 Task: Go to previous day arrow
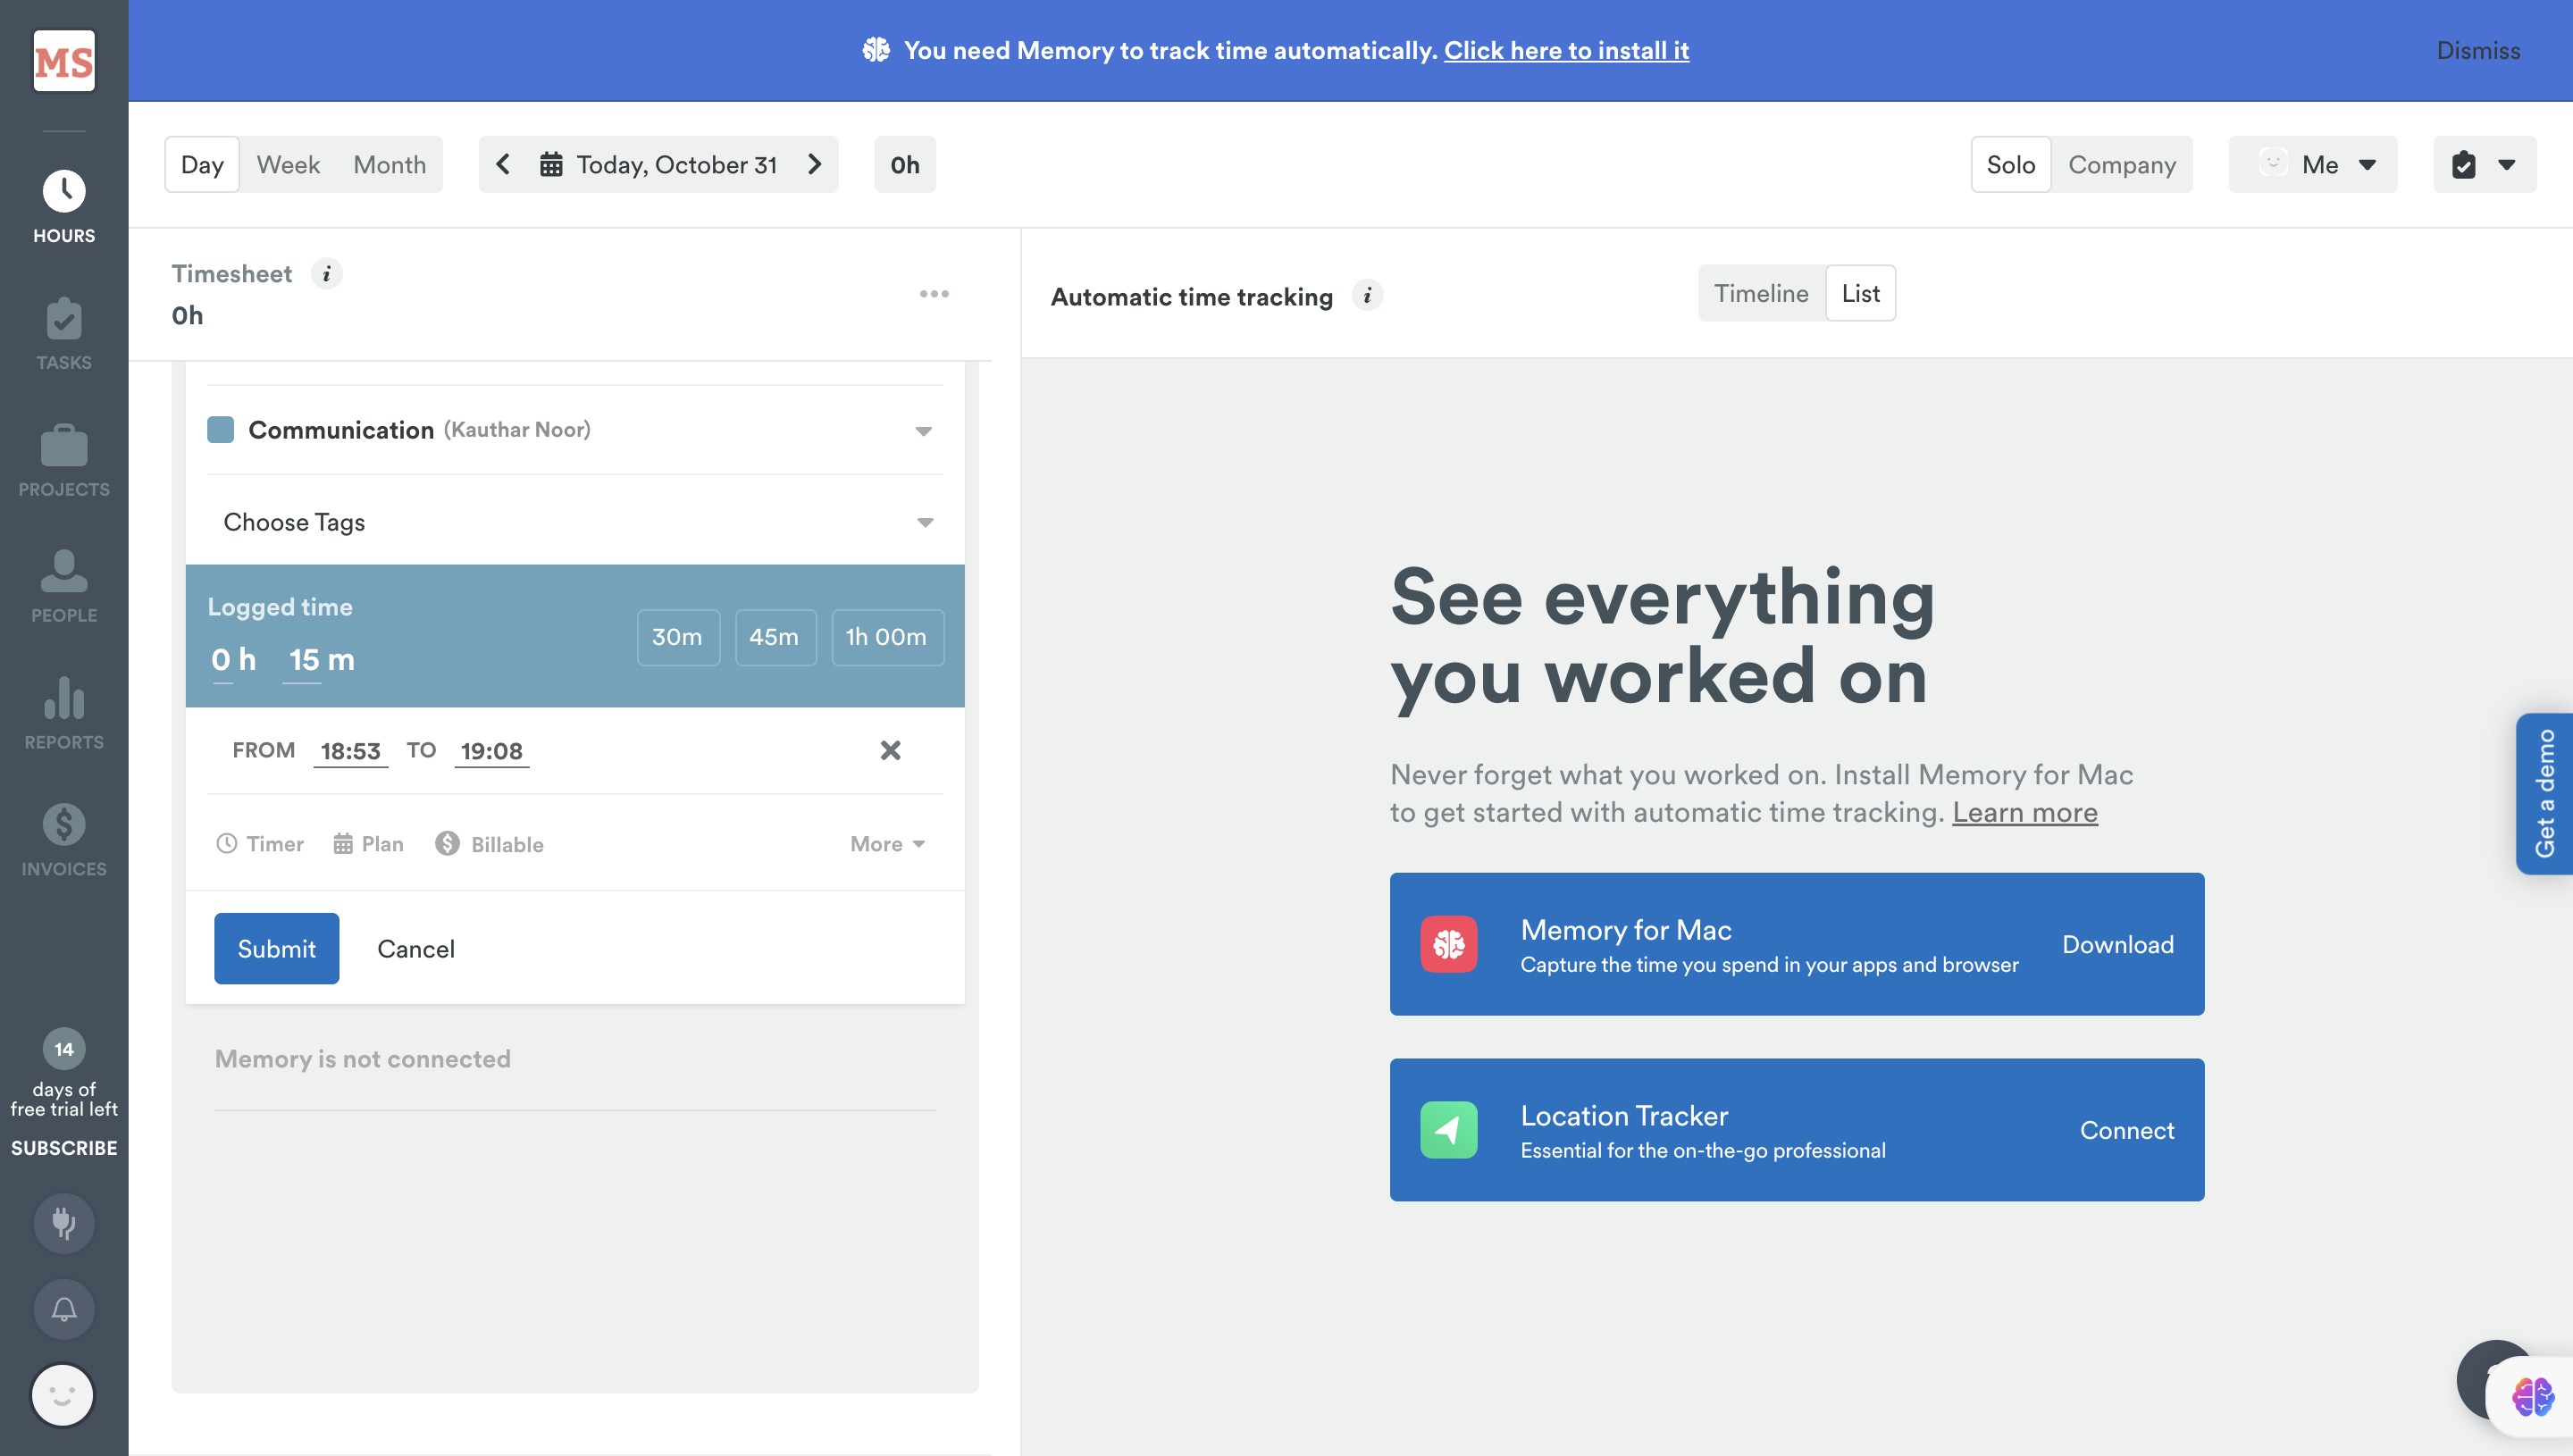(x=503, y=164)
